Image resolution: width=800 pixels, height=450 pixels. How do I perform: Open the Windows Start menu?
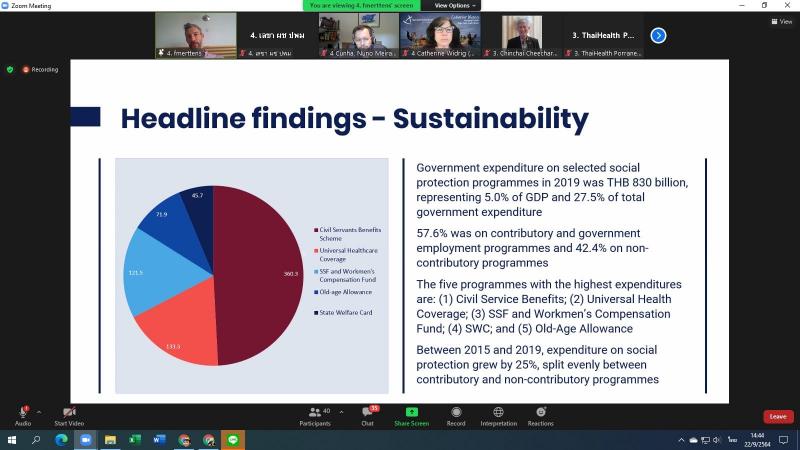tap(11, 440)
